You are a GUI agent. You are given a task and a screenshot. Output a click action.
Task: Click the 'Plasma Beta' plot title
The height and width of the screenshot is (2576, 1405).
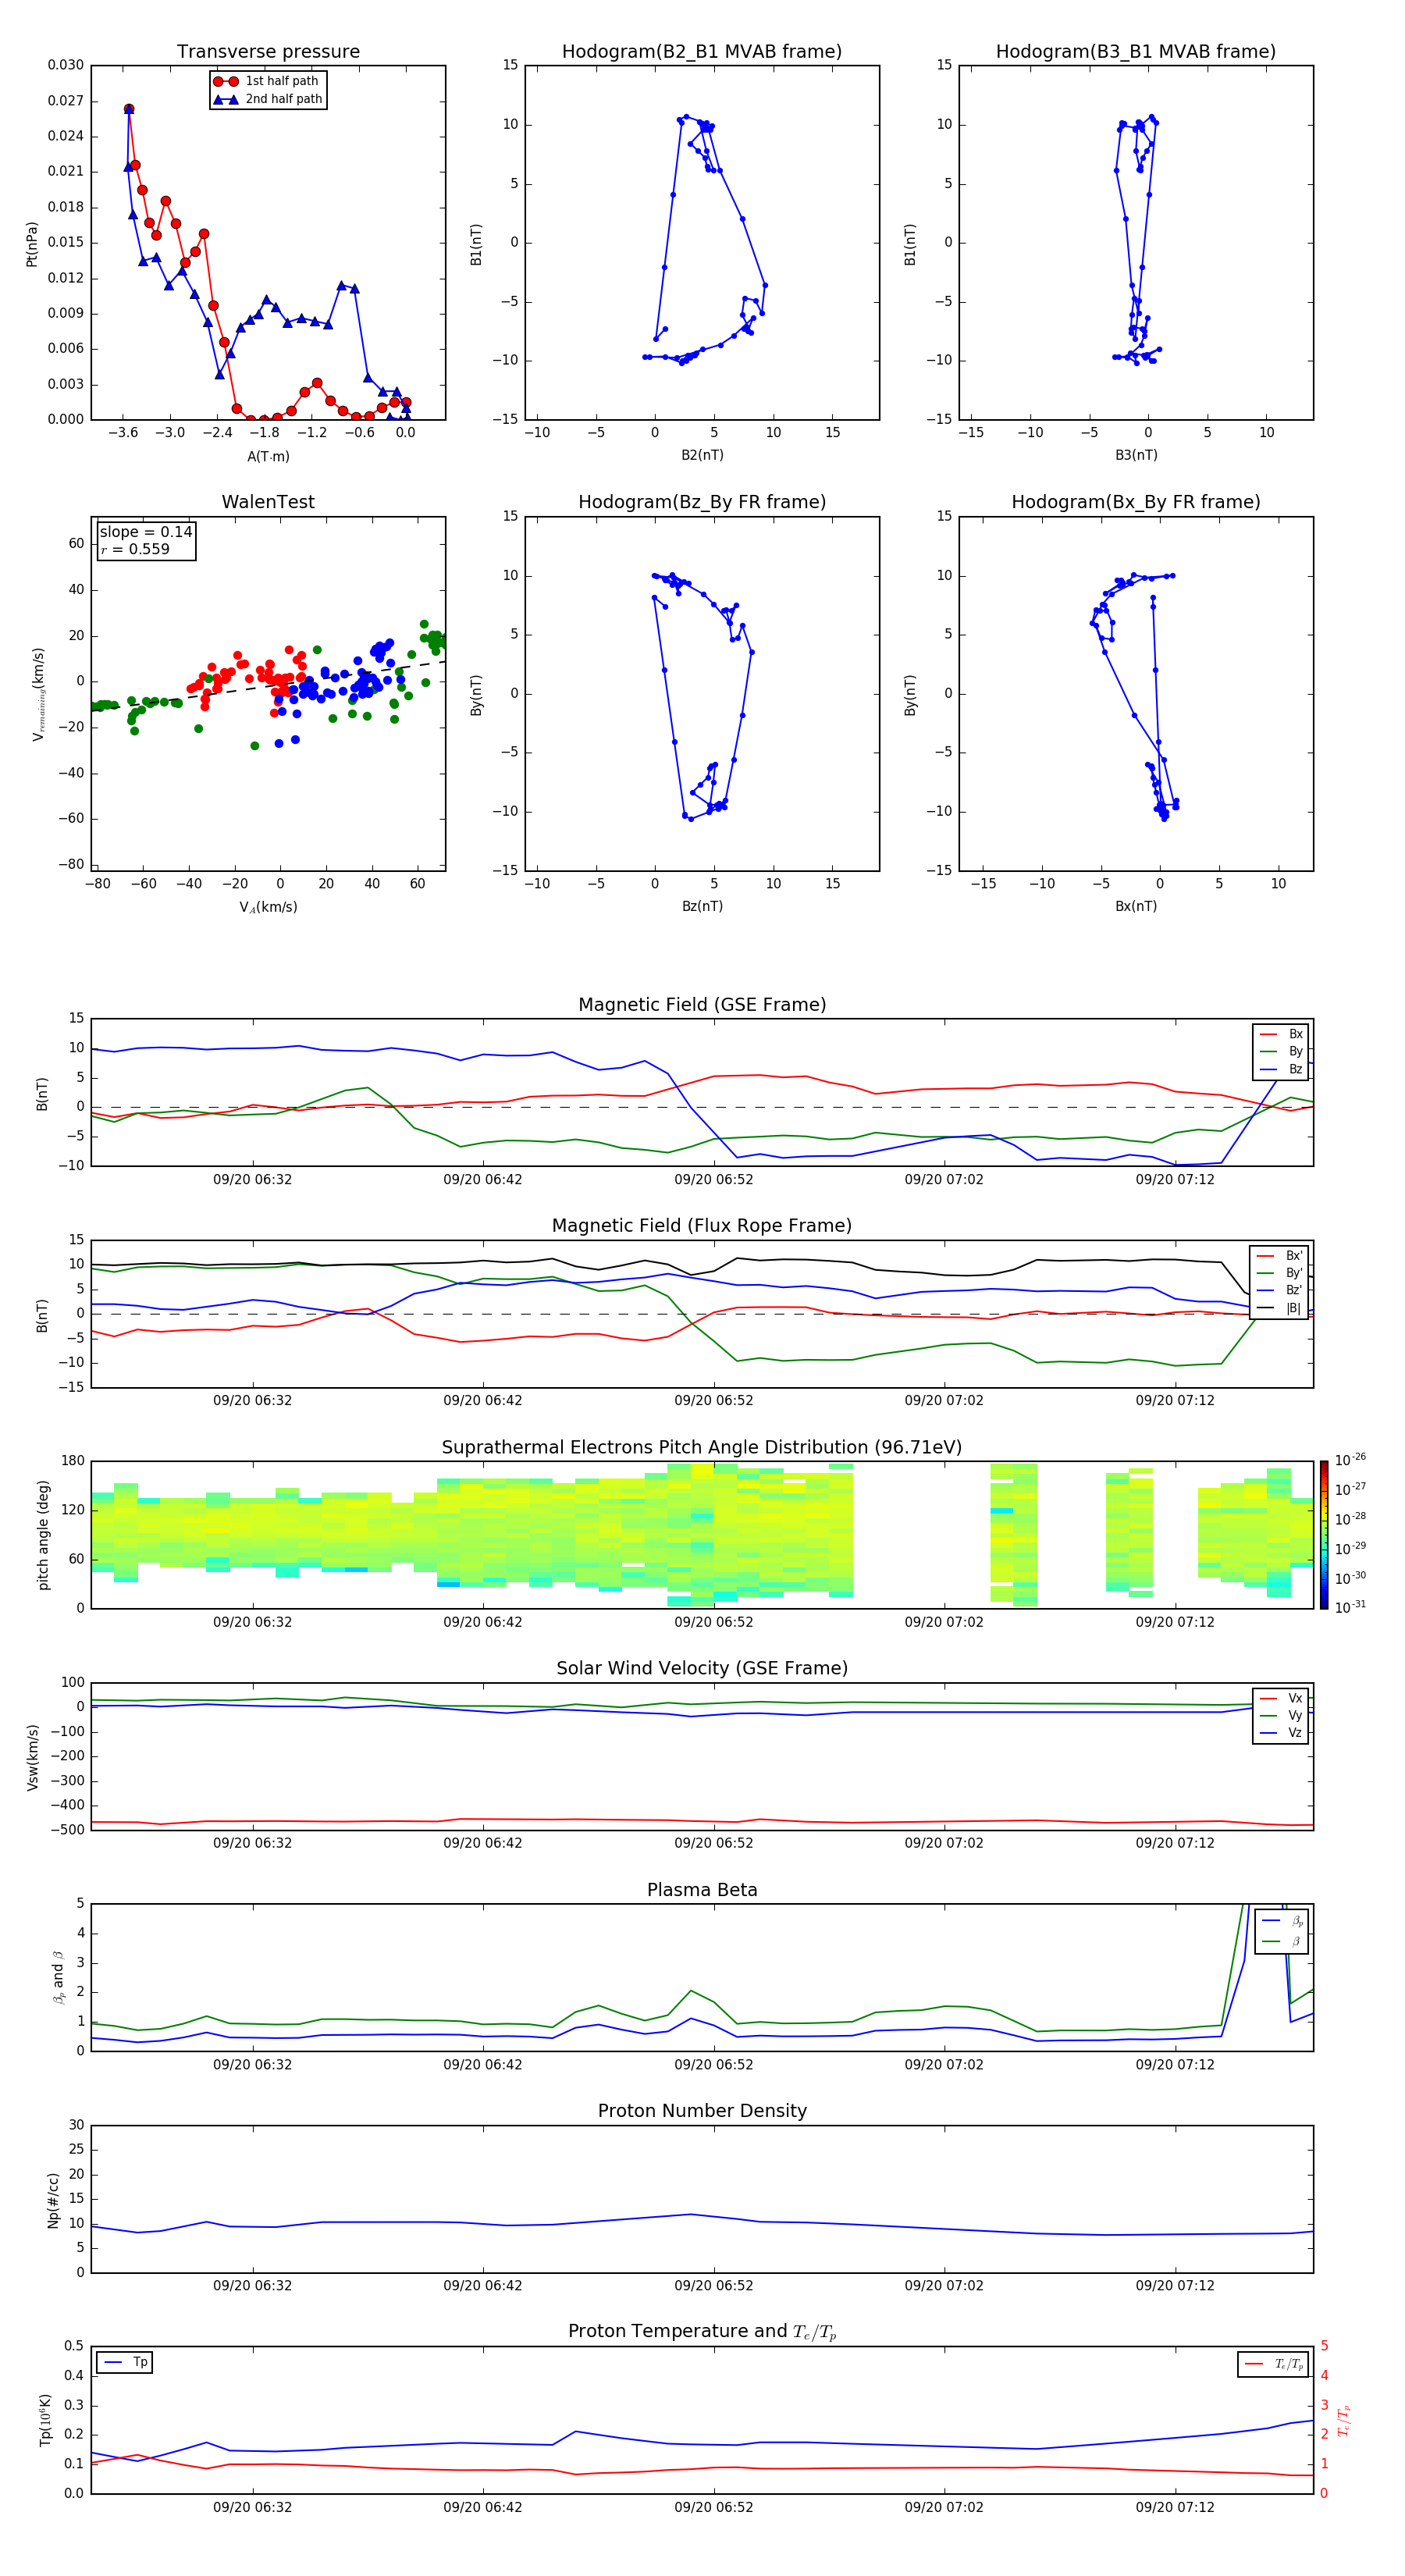click(x=702, y=1891)
